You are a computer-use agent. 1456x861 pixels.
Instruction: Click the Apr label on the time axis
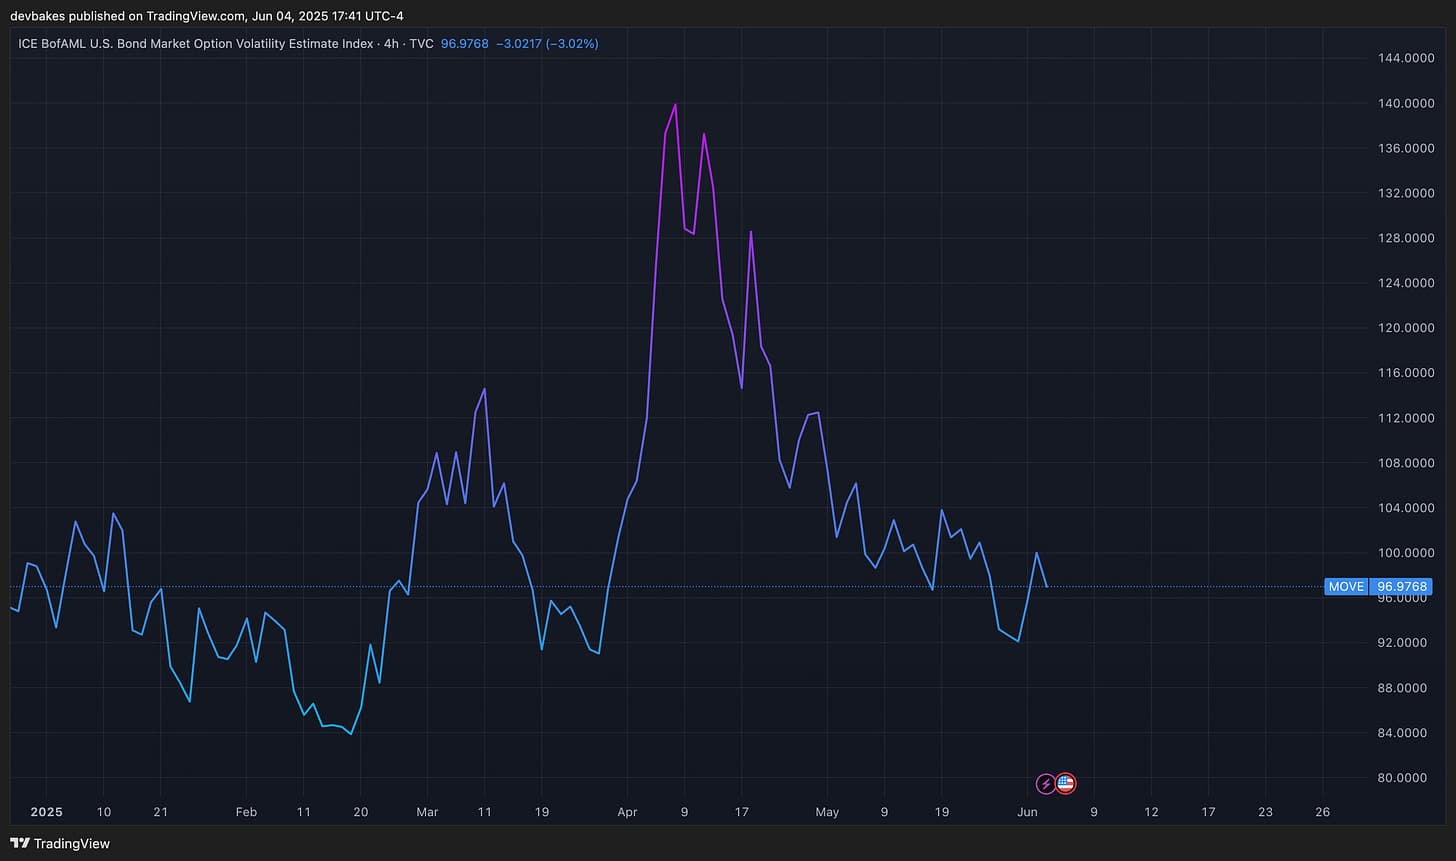627,812
